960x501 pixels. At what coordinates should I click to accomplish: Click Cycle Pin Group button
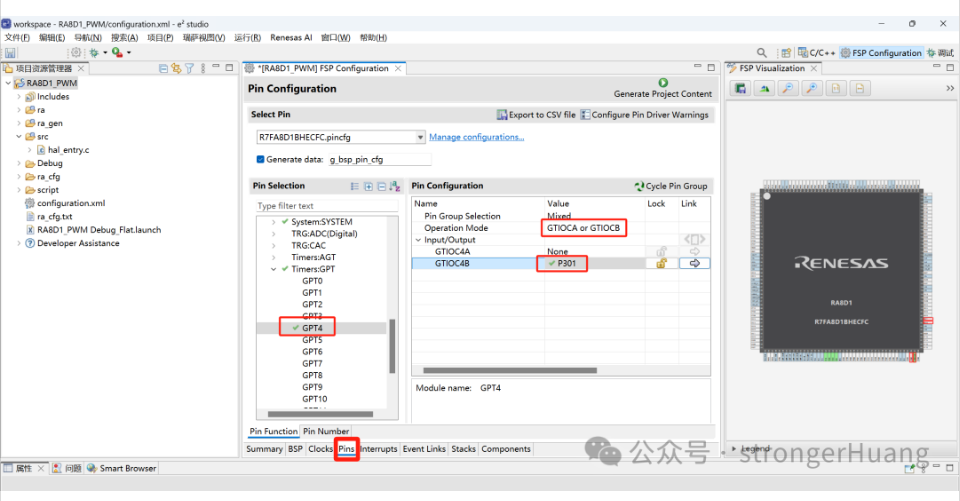click(670, 186)
